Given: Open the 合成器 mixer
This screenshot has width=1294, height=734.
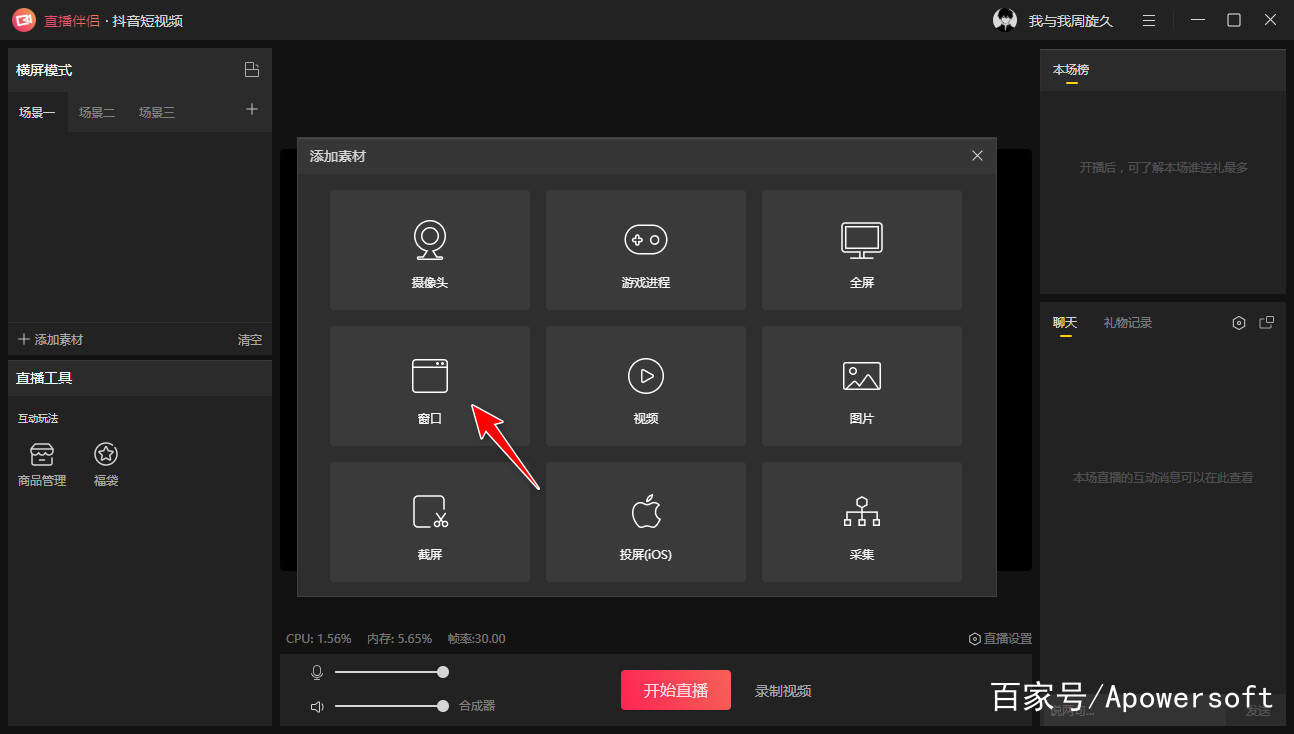Looking at the screenshot, I should click(477, 706).
